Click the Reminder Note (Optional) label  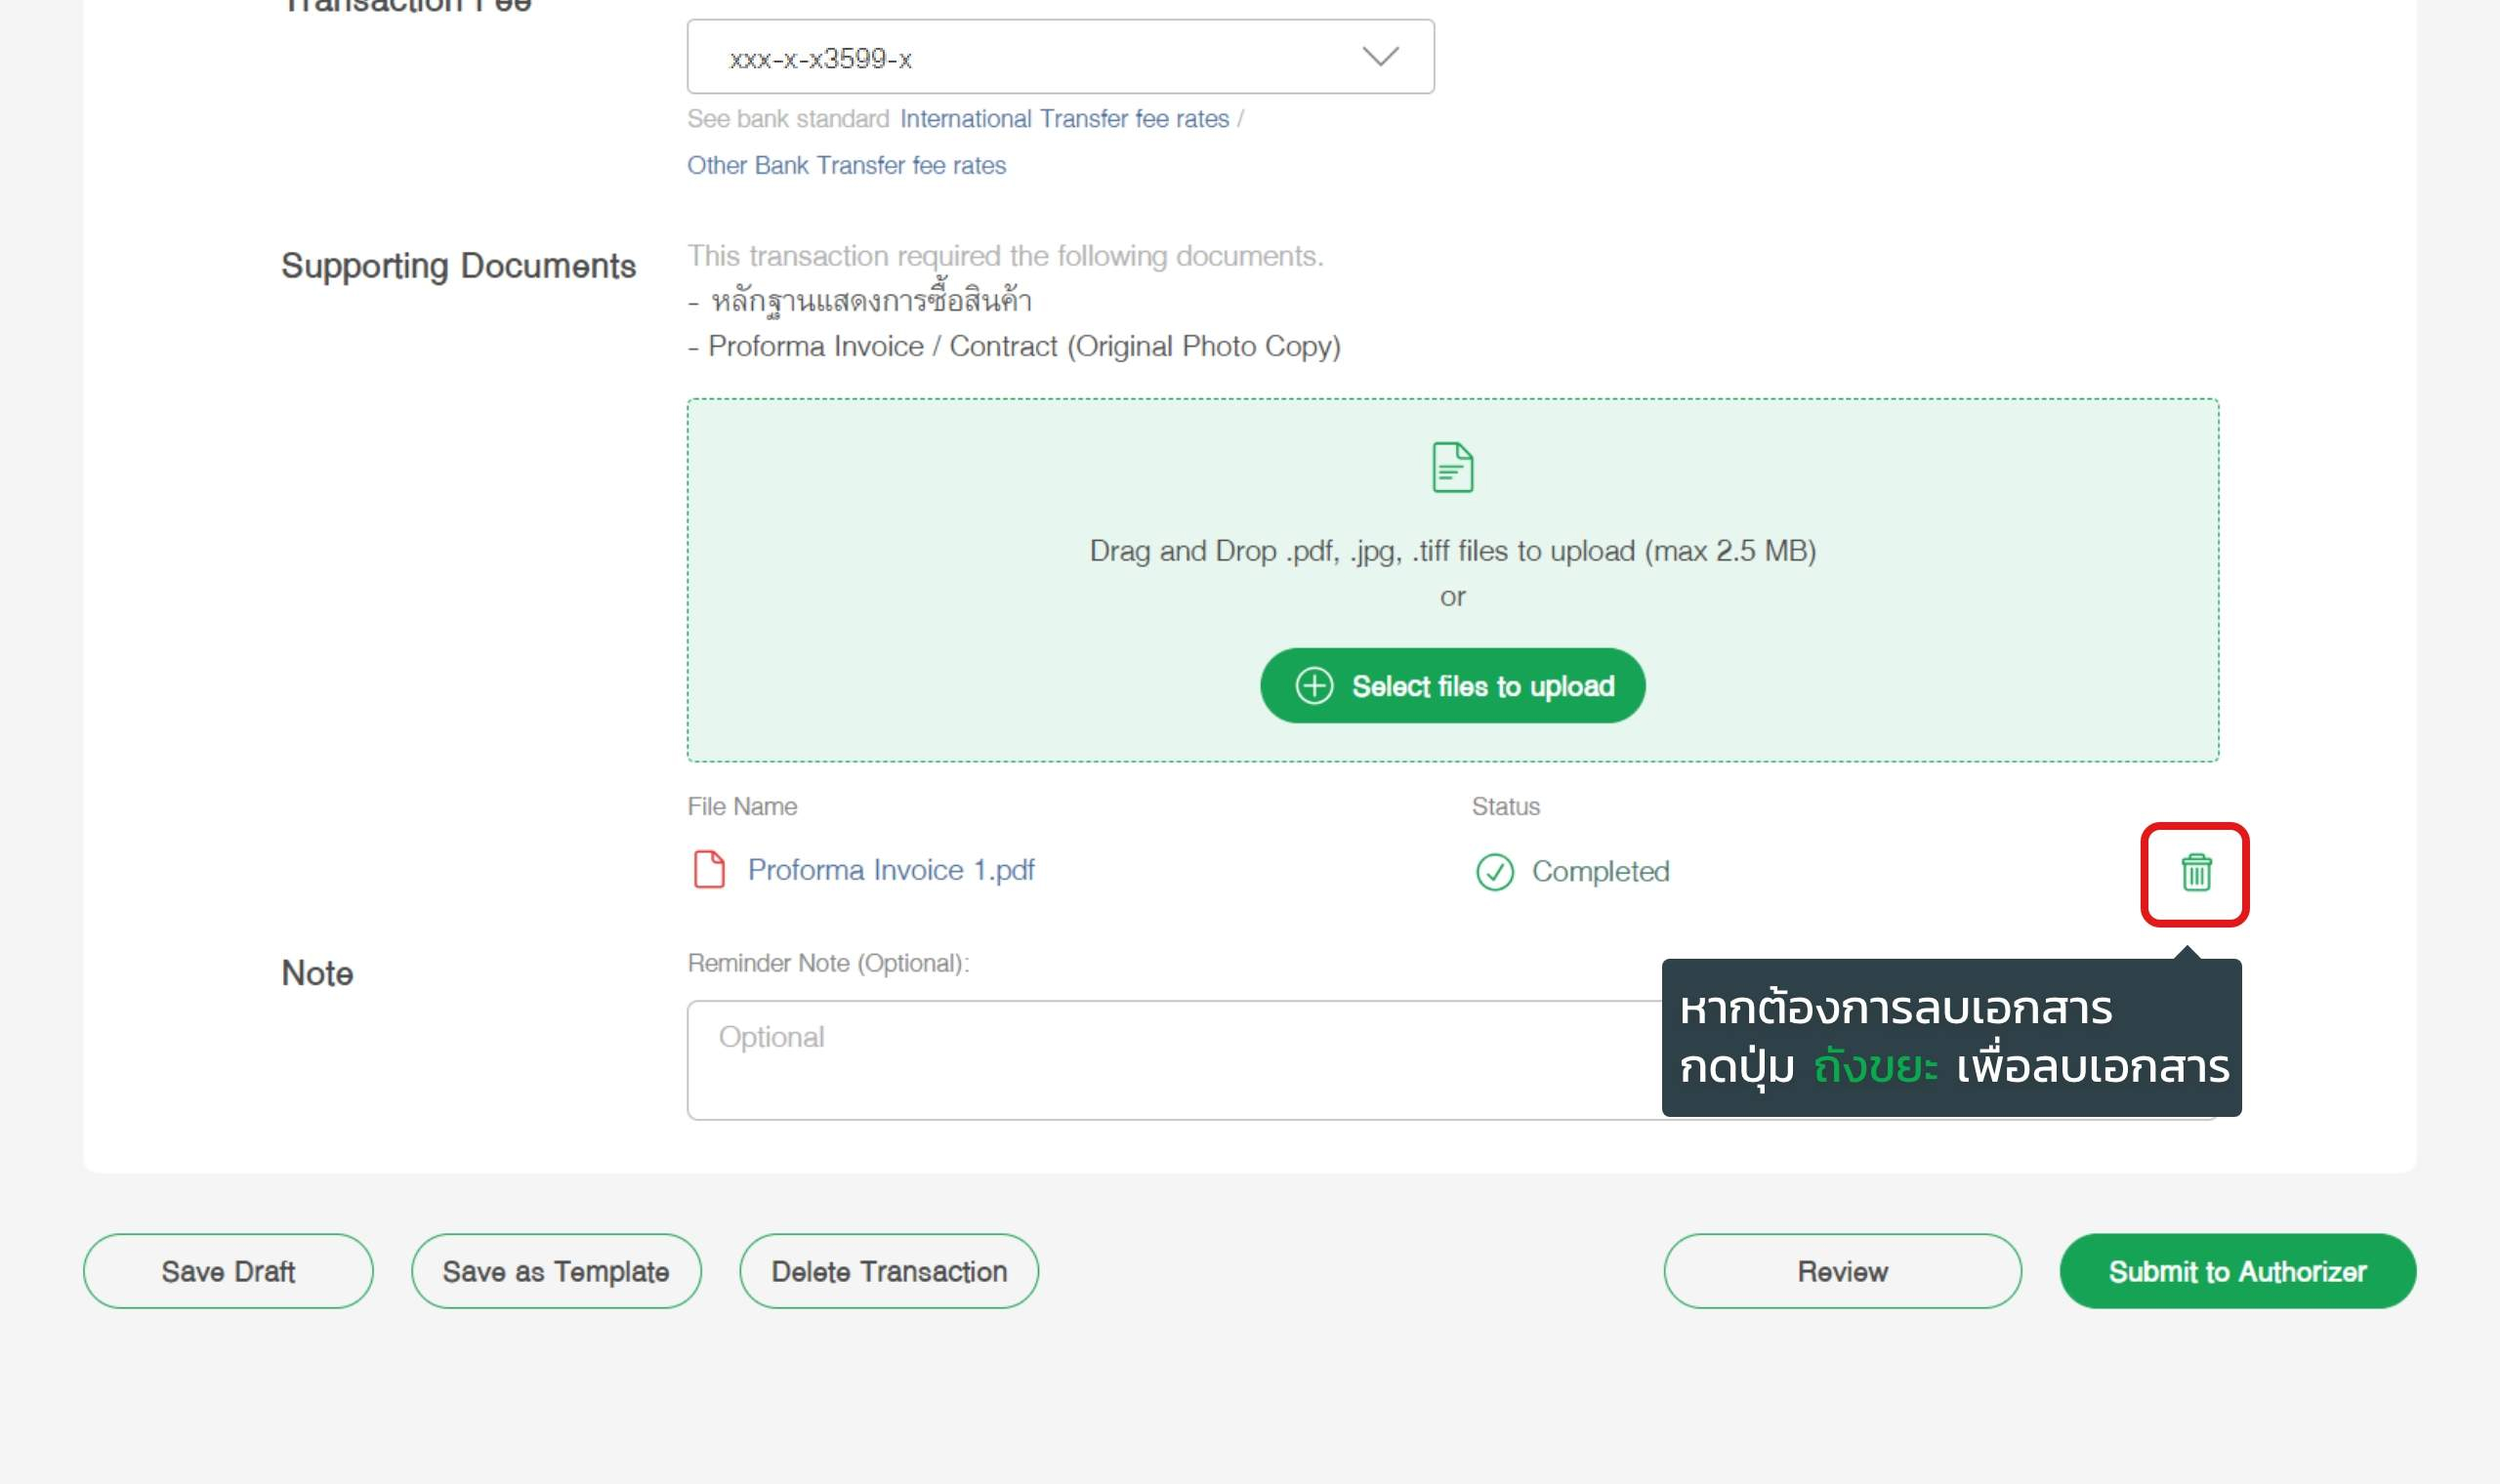tap(828, 963)
